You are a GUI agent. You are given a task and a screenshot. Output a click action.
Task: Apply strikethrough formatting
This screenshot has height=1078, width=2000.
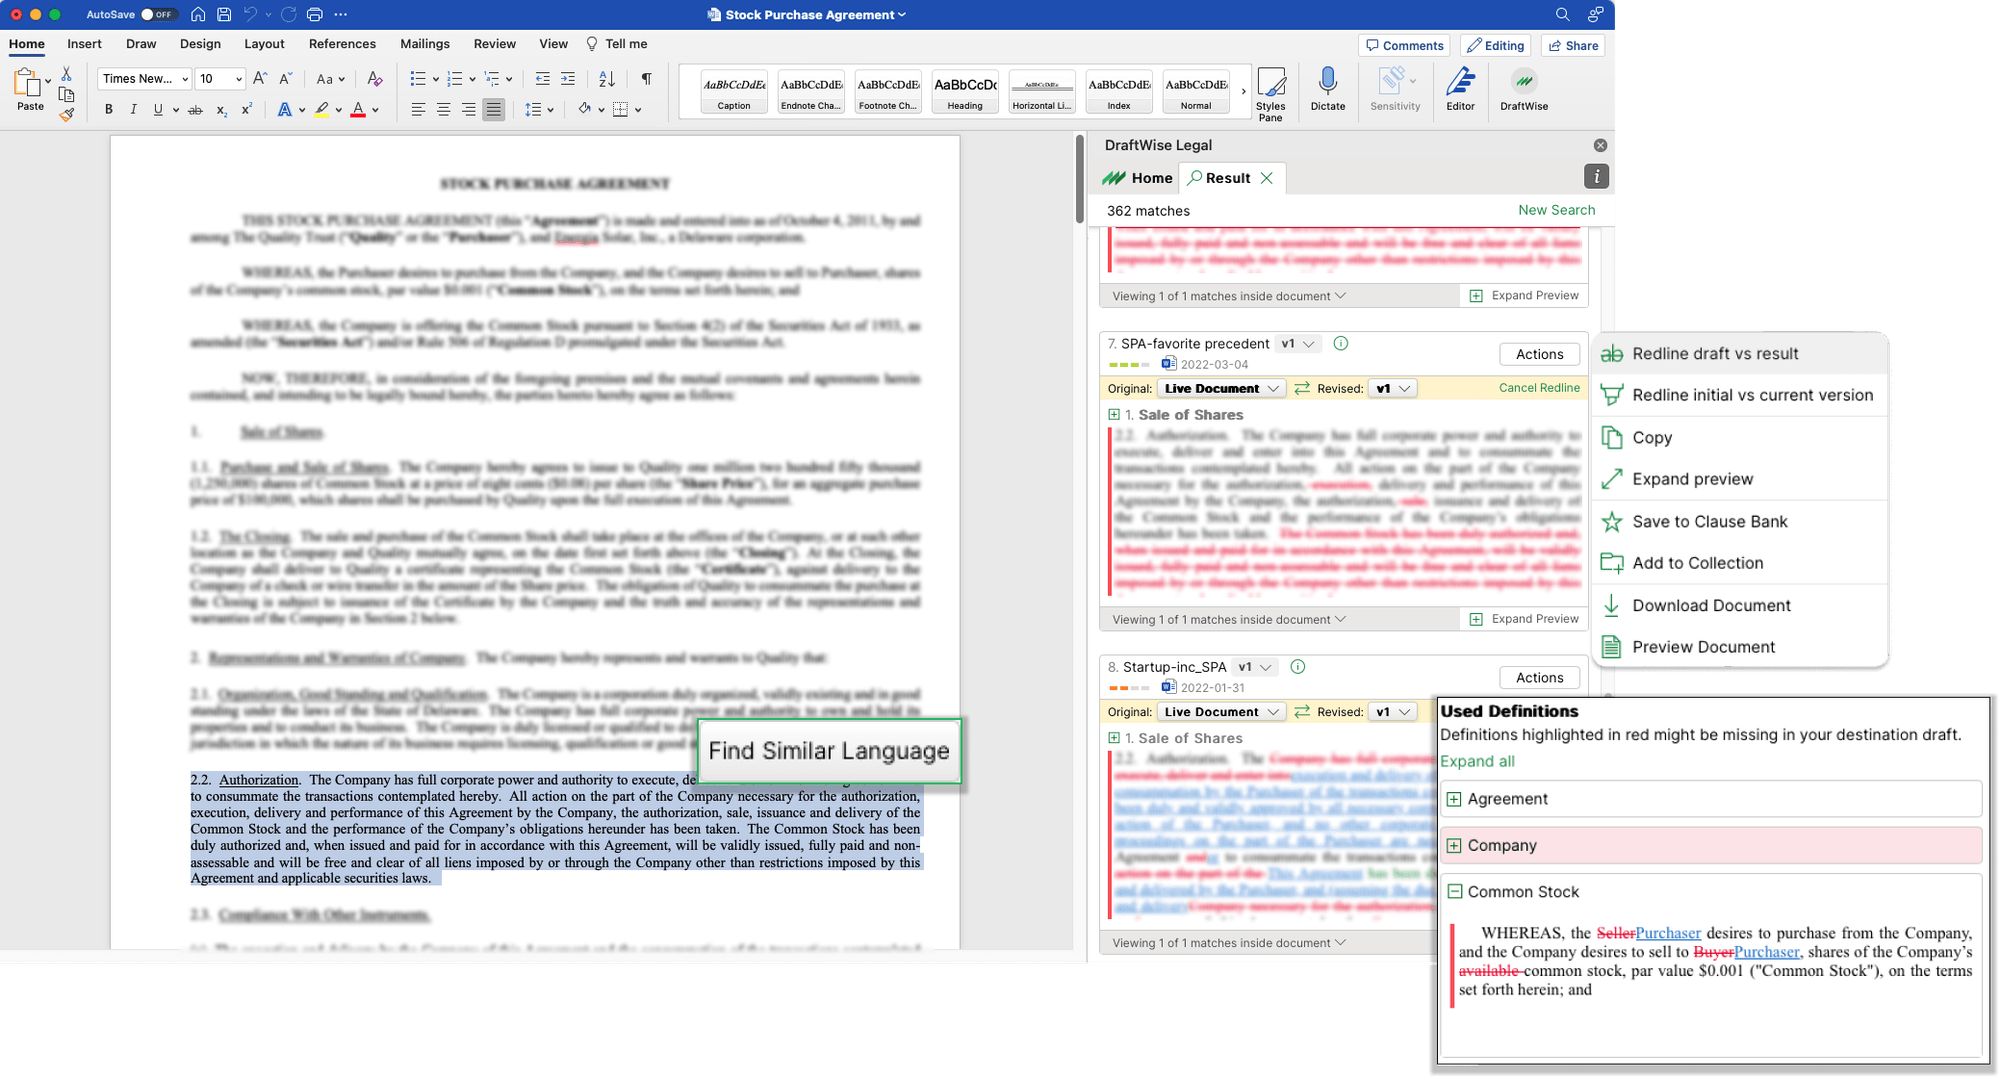coord(195,110)
